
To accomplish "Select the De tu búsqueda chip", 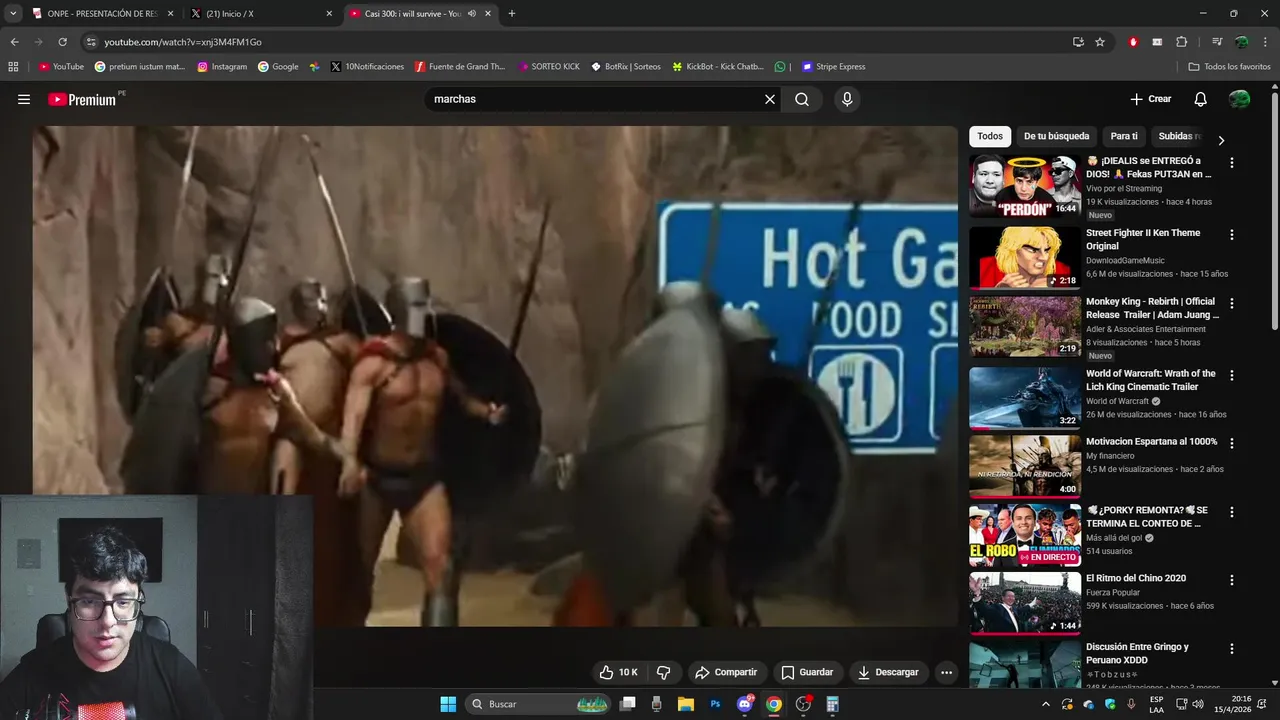I will click(1056, 136).
